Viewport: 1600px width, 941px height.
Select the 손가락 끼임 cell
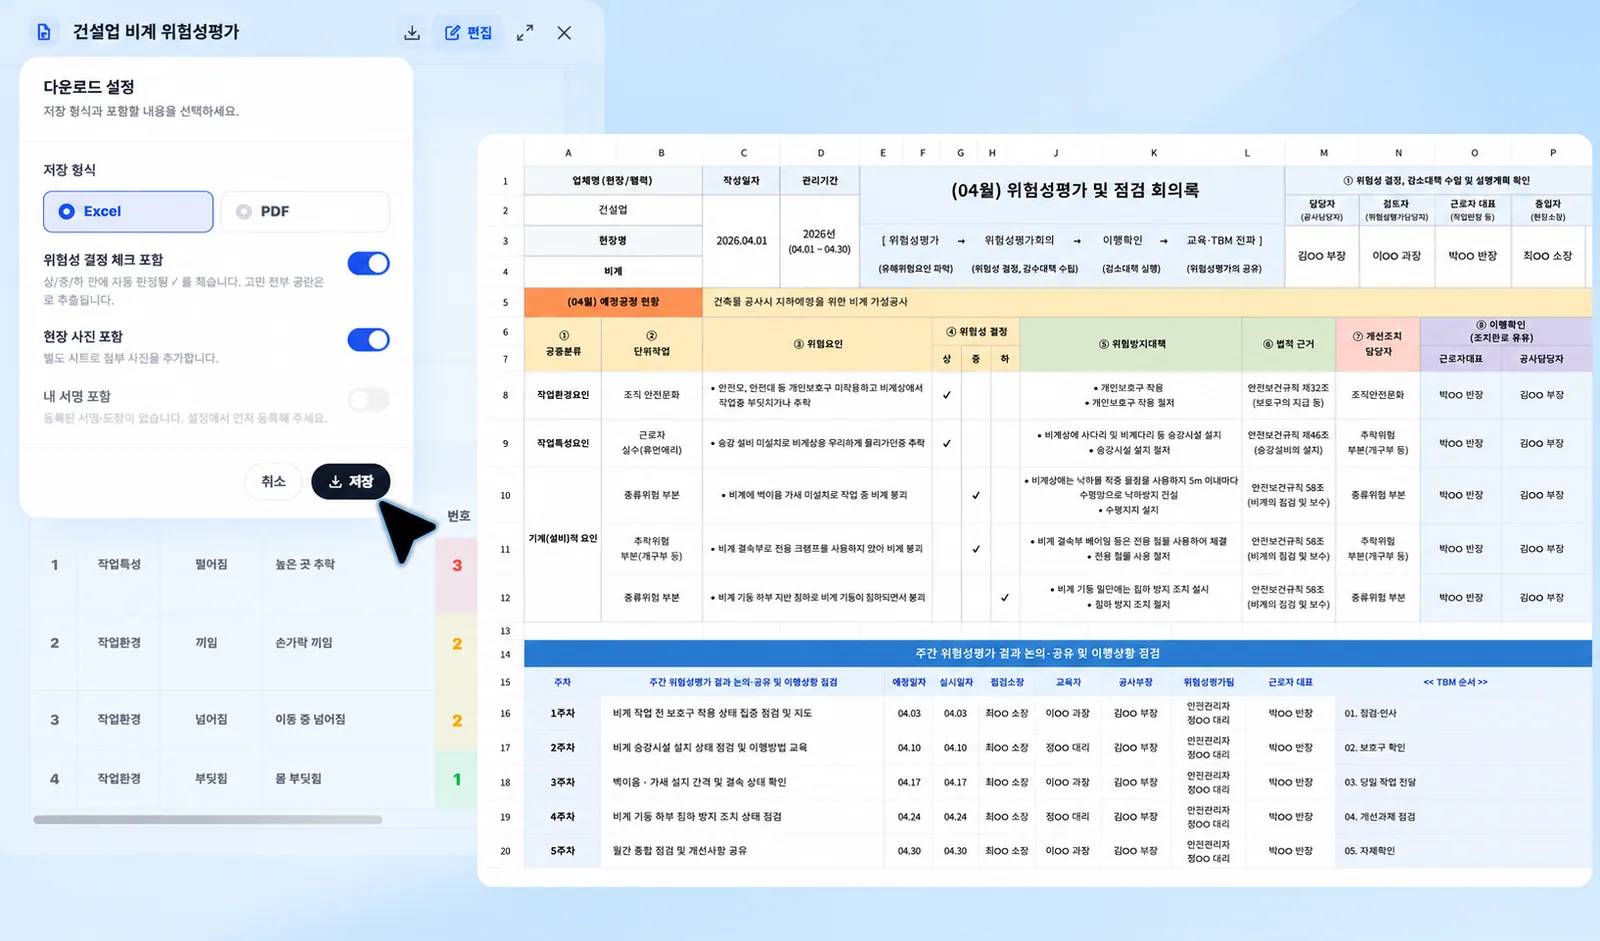[x=304, y=643]
